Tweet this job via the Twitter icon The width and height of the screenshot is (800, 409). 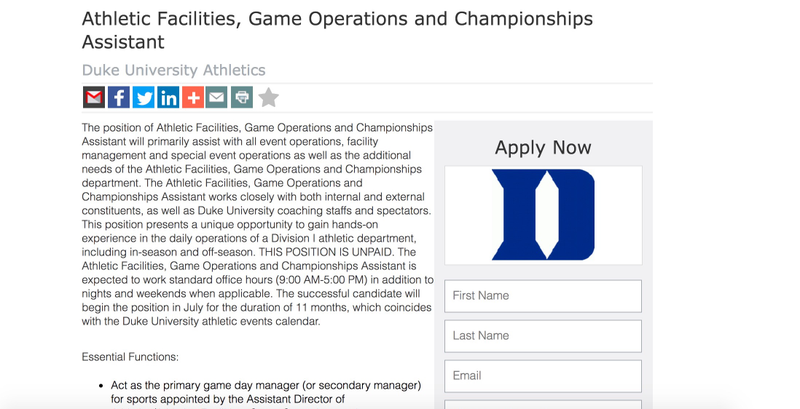point(143,97)
